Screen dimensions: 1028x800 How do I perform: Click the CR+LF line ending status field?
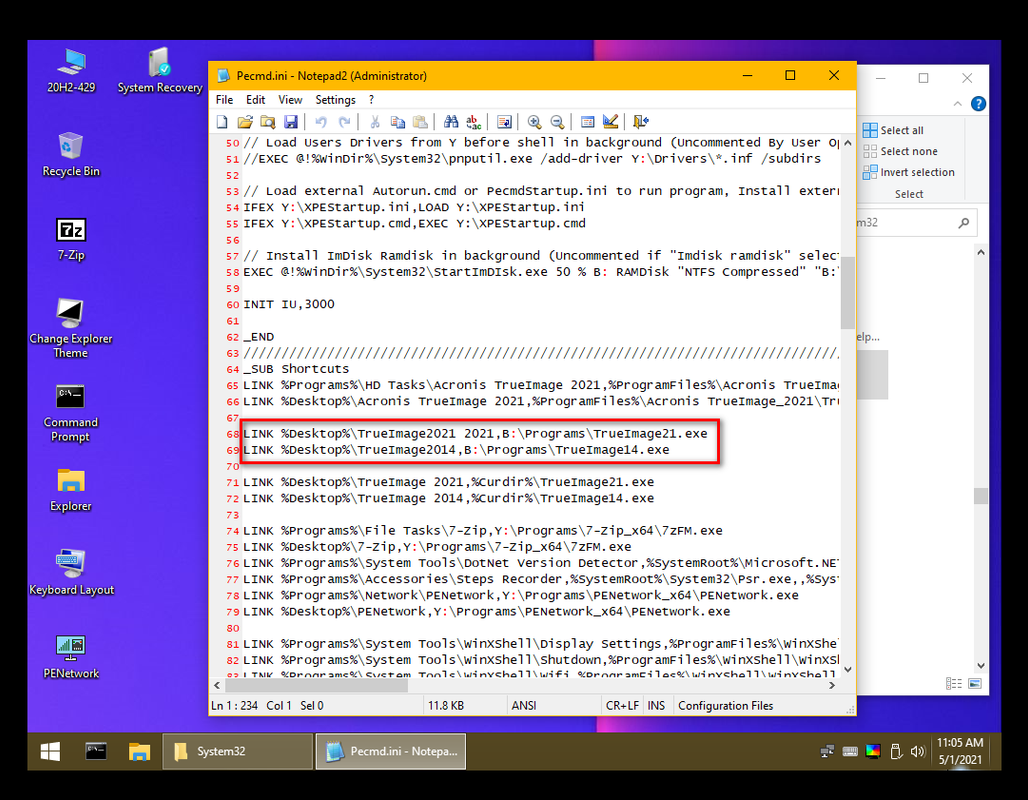coord(622,706)
